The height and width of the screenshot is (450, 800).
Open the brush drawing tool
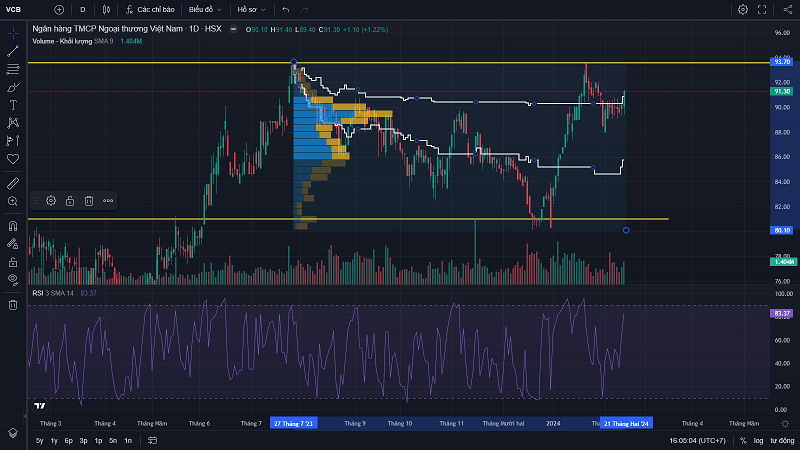[13, 87]
